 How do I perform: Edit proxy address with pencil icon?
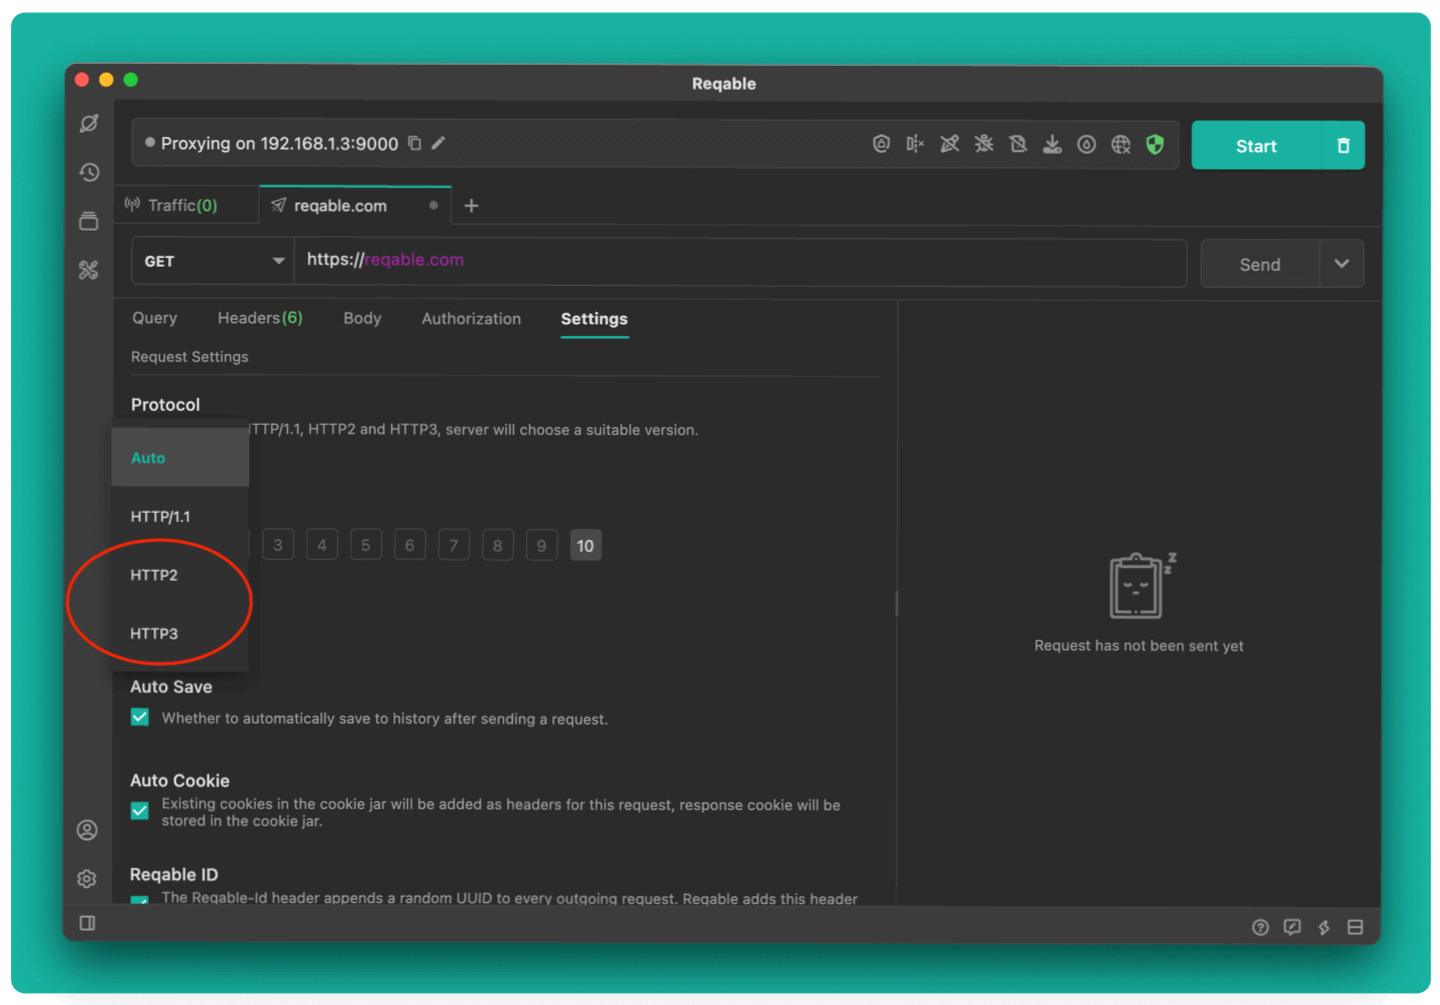click(438, 143)
